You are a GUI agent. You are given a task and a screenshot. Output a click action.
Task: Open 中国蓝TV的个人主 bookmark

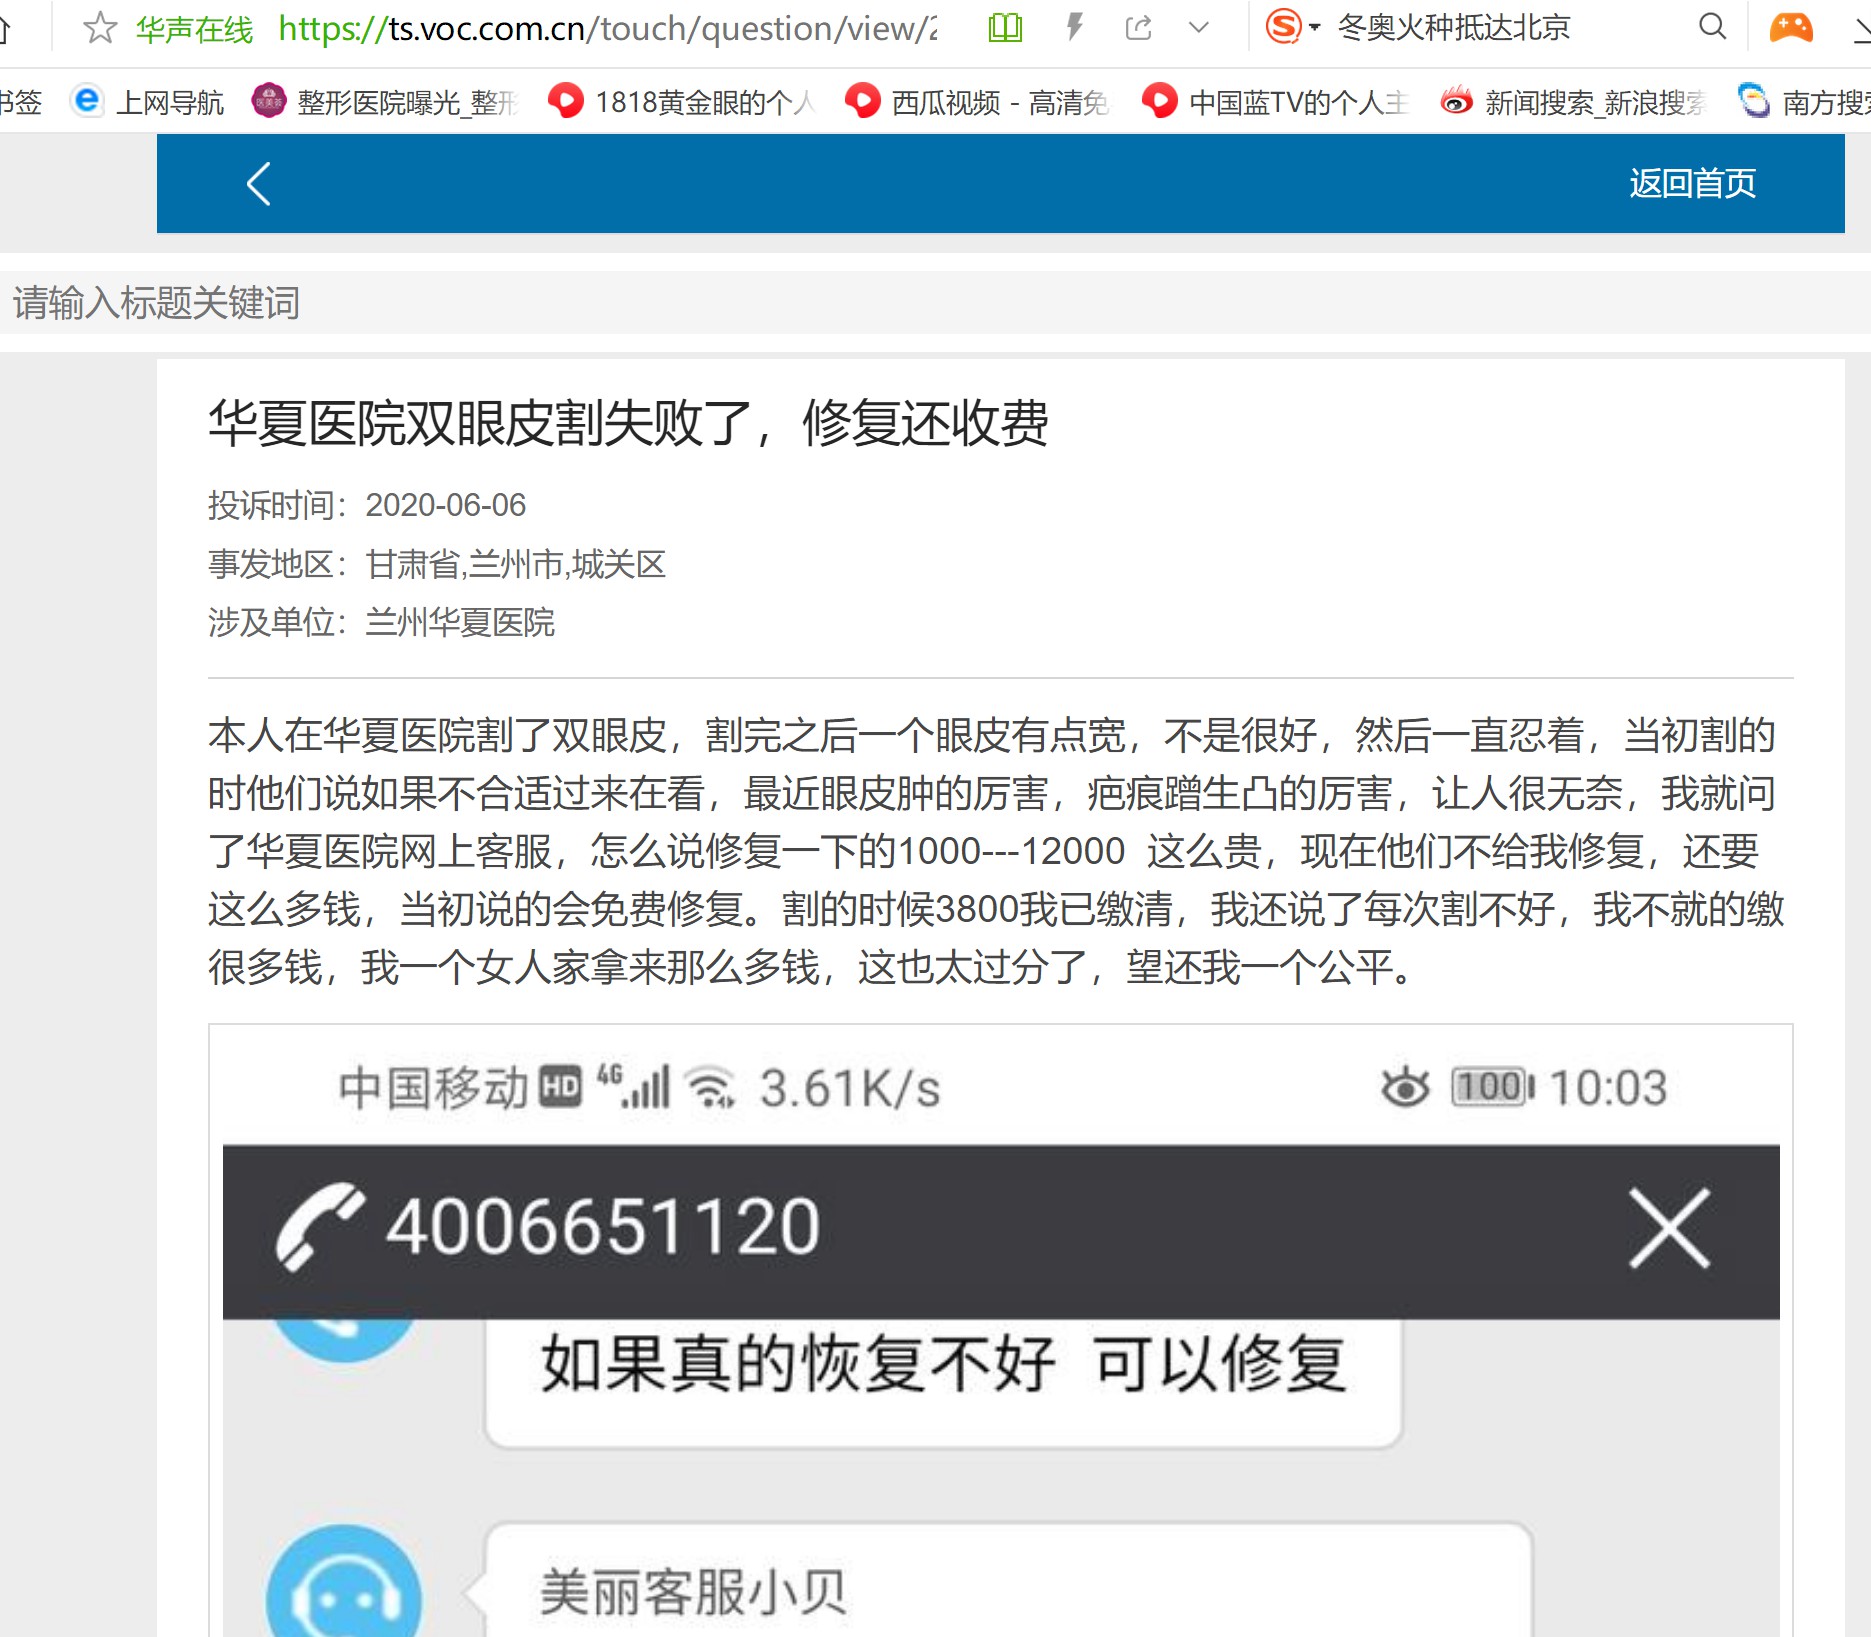(1276, 102)
